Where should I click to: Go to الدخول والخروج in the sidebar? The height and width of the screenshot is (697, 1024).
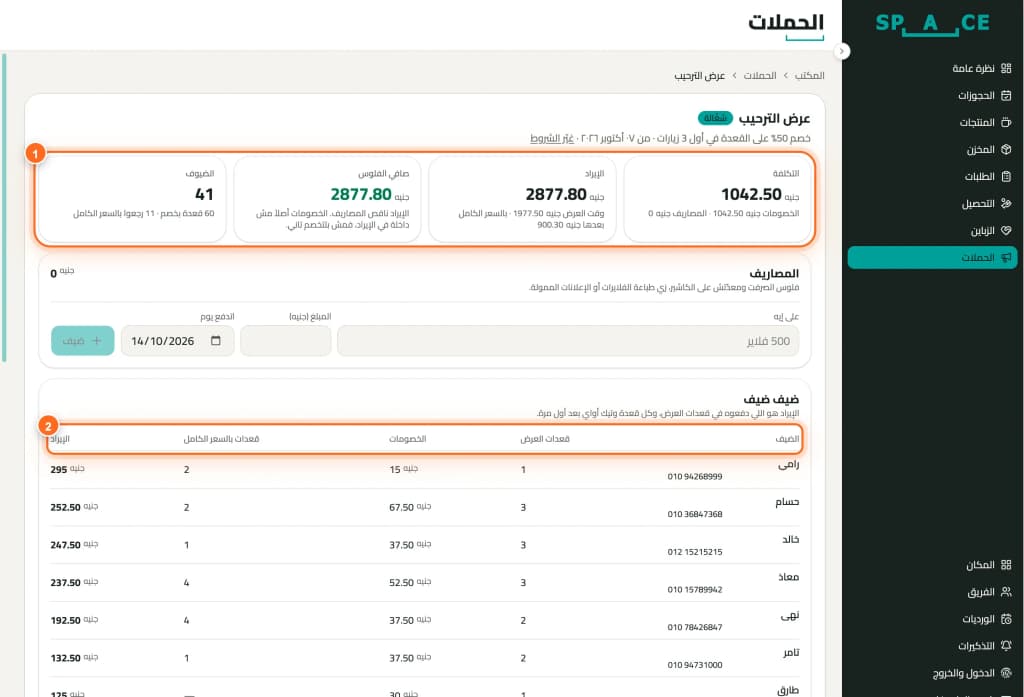pos(932,673)
